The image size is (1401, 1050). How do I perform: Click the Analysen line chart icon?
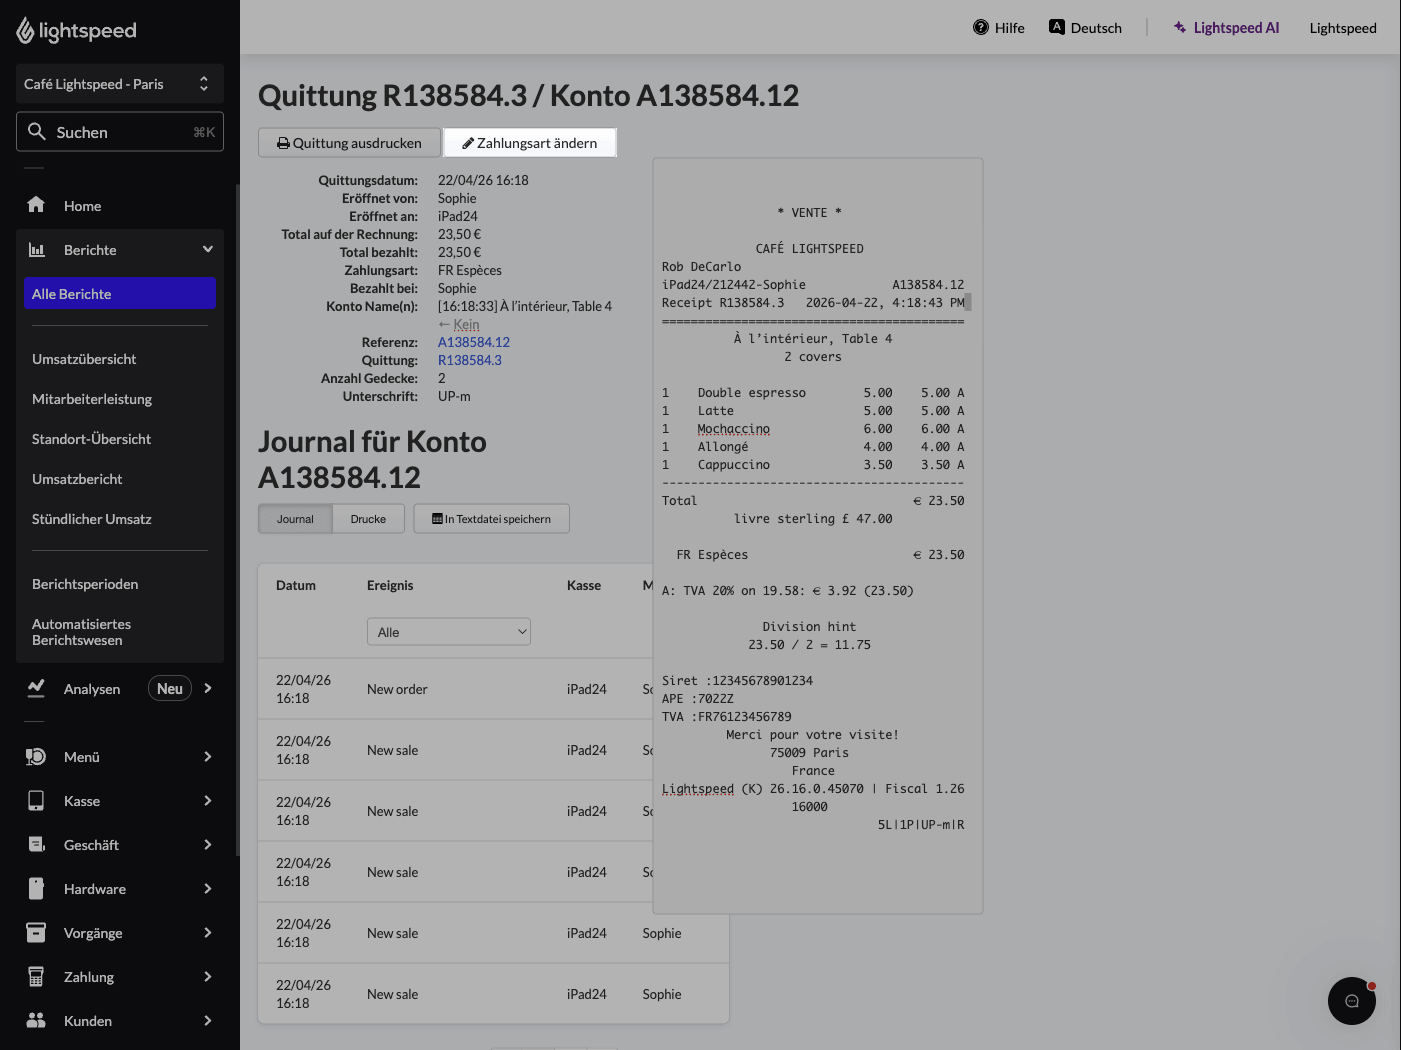point(36,688)
